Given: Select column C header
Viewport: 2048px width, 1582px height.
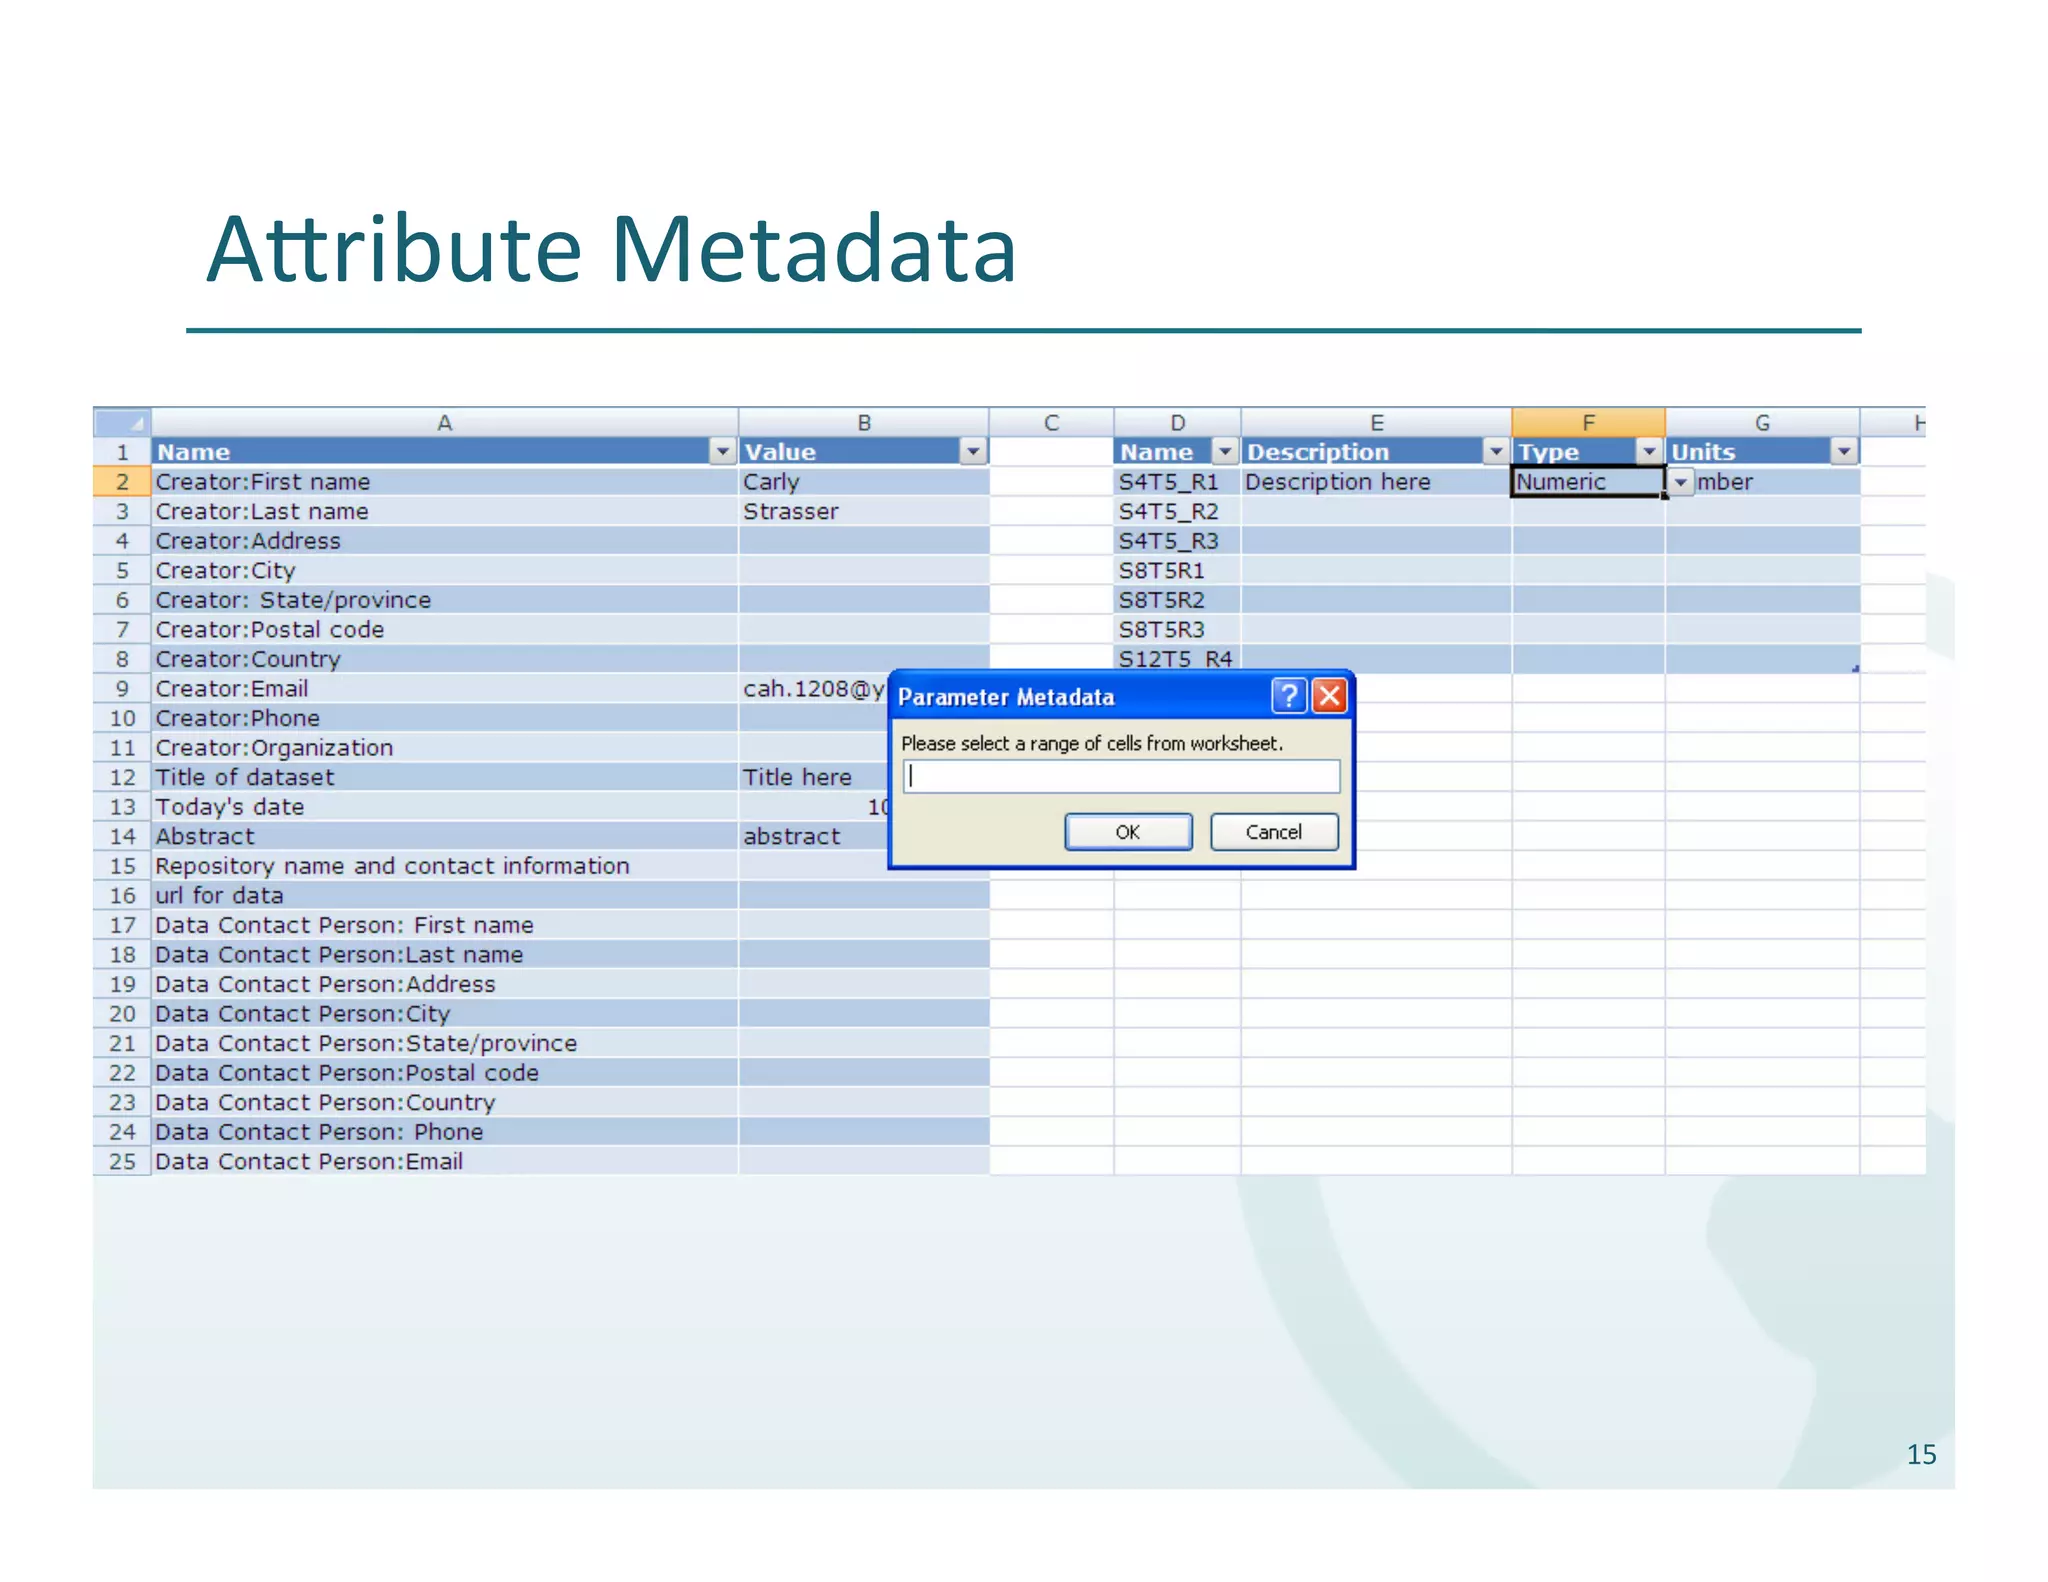Looking at the screenshot, I should (1051, 422).
